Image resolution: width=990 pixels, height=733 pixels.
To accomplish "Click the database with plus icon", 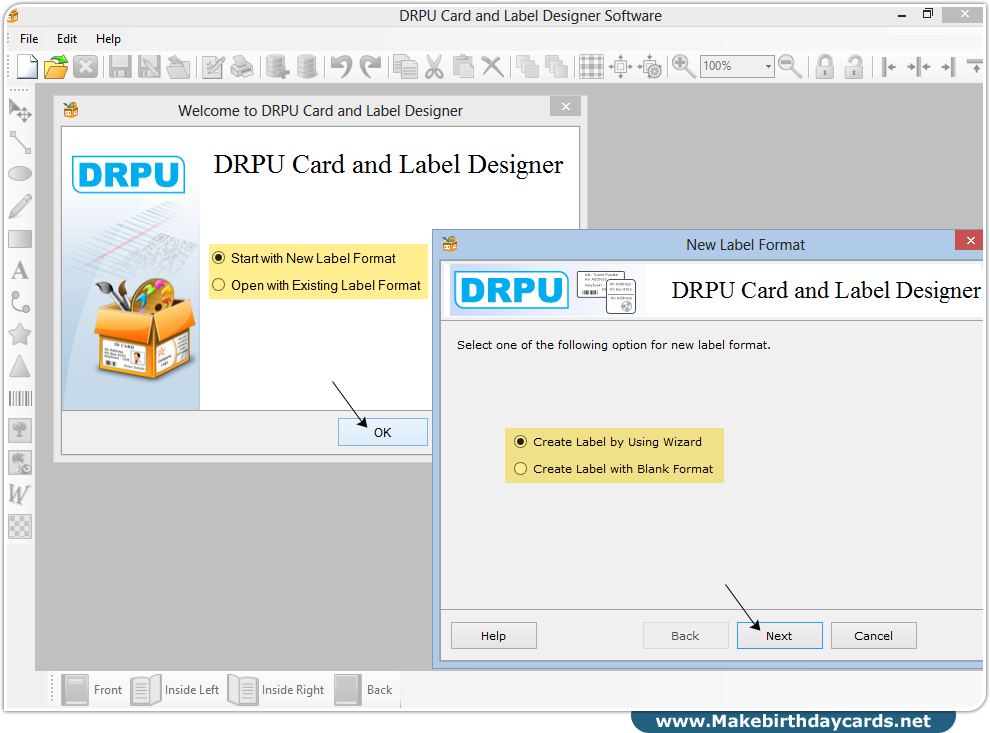I will 277,66.
